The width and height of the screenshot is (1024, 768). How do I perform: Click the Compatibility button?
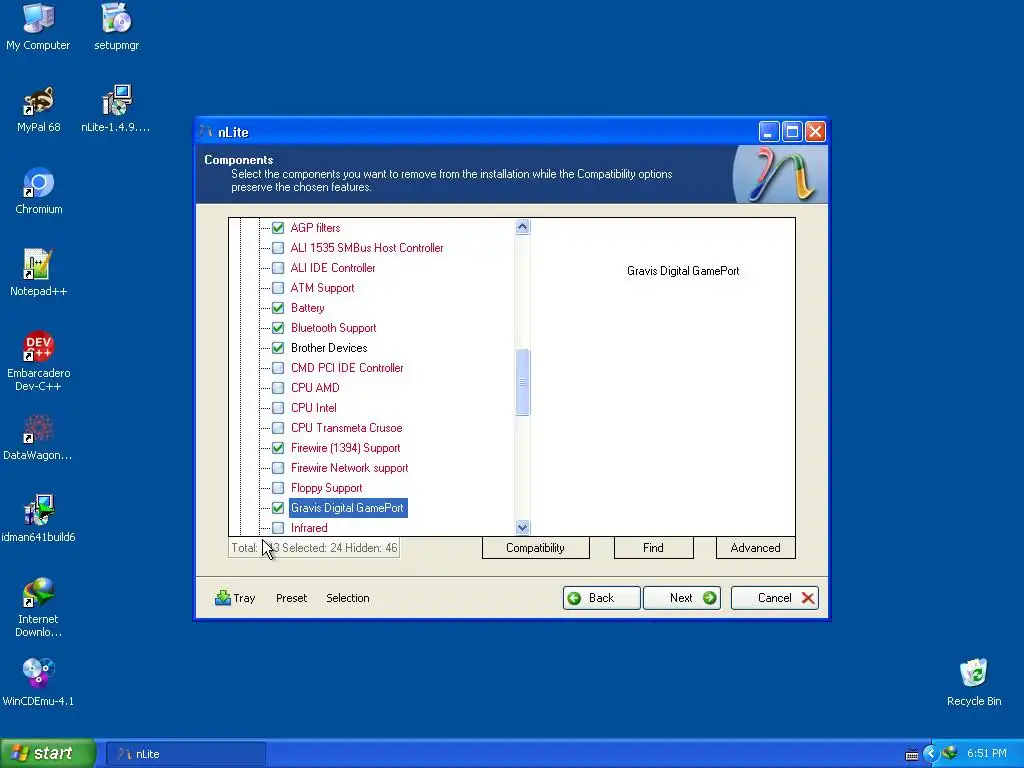(x=536, y=548)
